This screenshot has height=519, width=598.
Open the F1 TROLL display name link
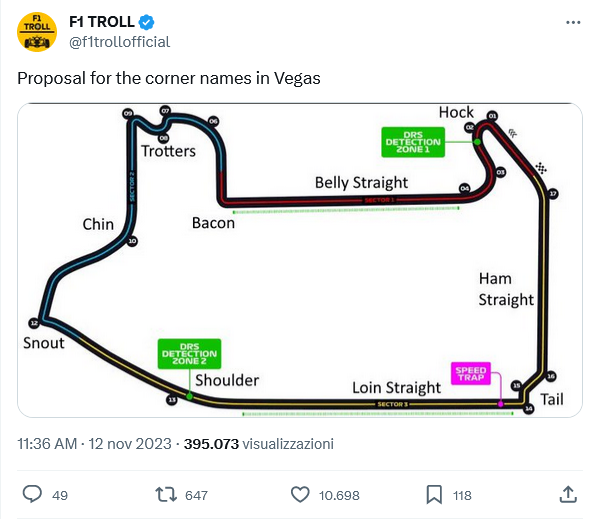102,22
